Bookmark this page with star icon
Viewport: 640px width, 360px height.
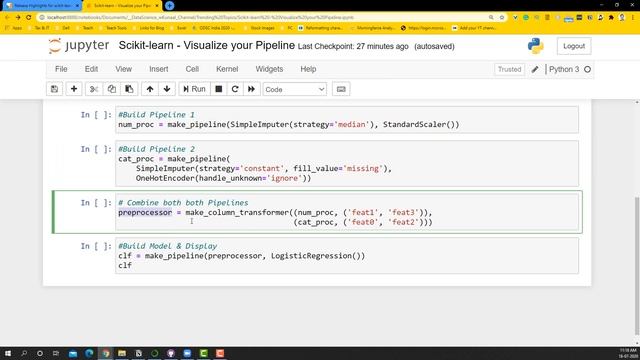(502, 18)
